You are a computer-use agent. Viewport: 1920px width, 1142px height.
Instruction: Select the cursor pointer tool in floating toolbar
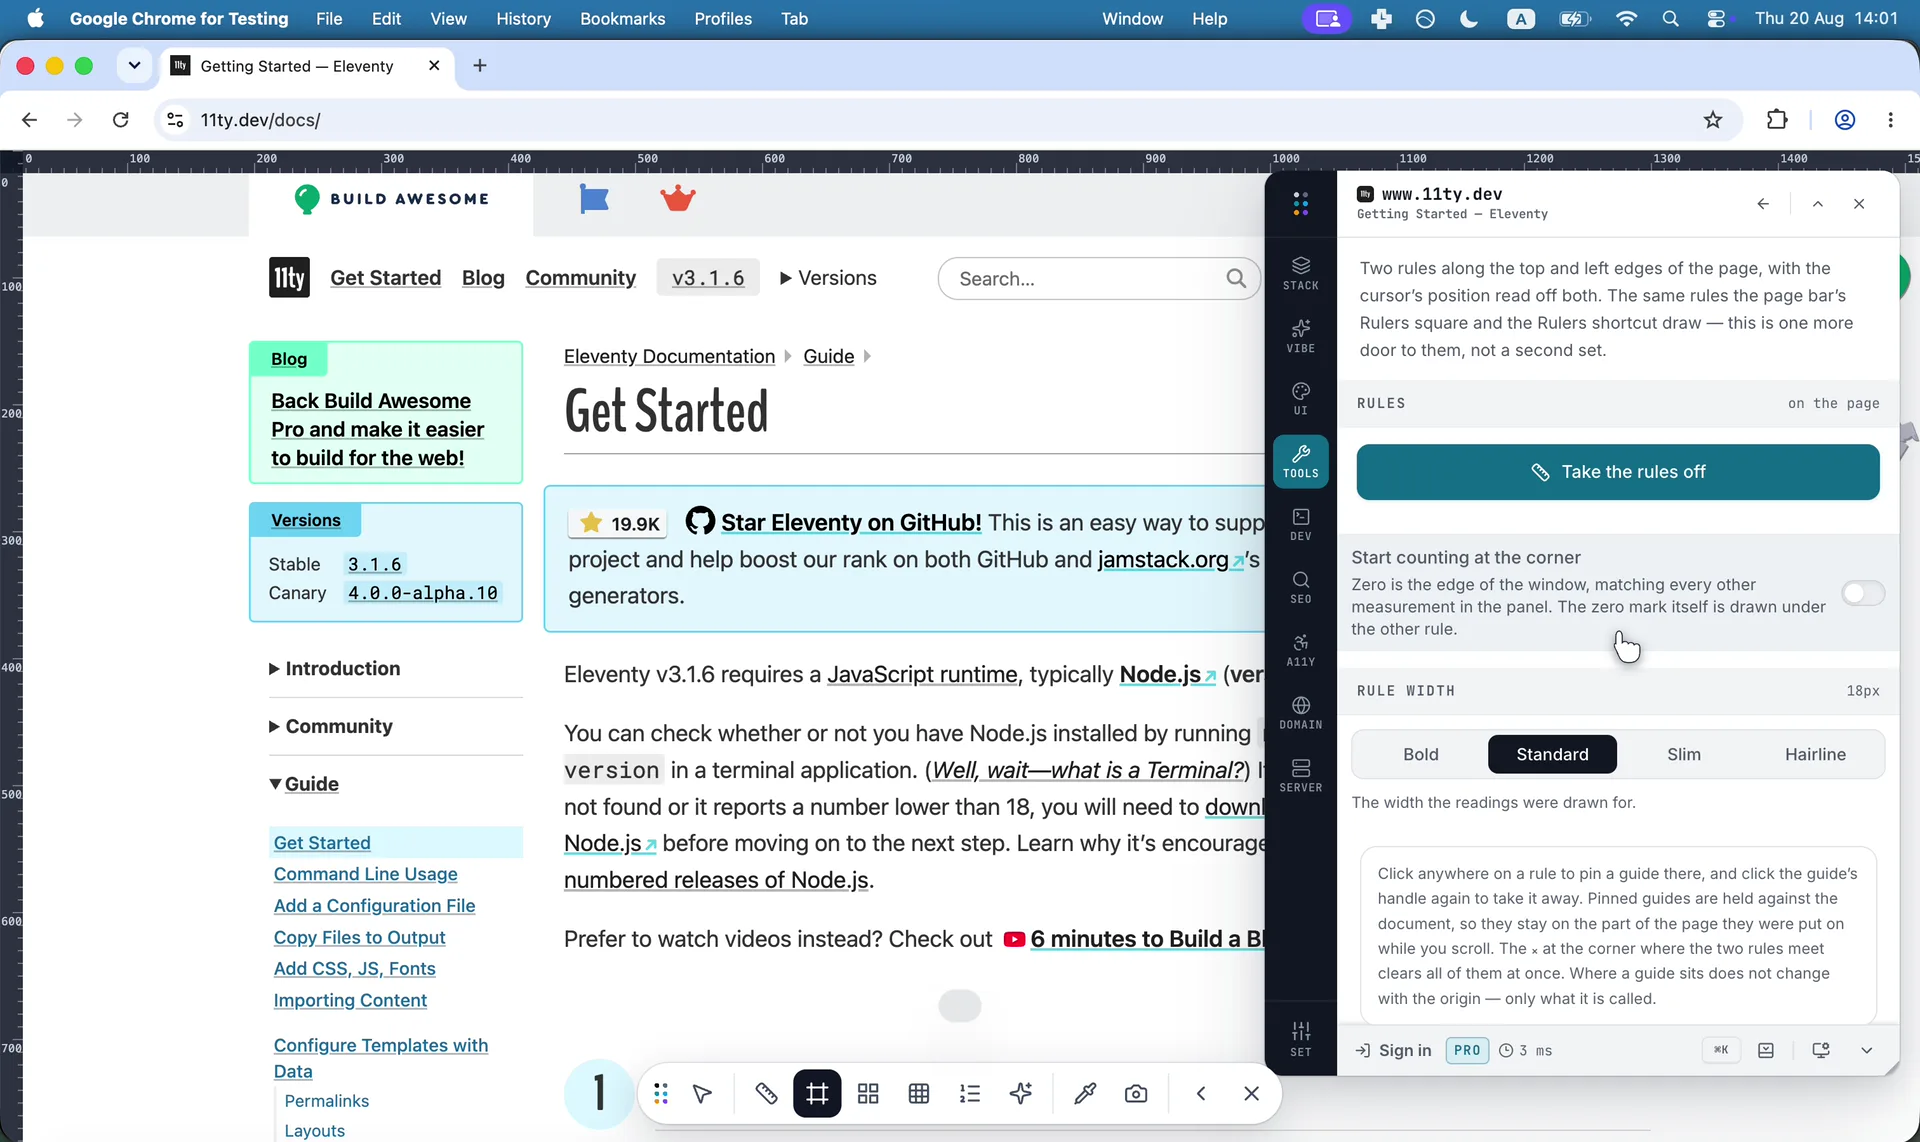point(702,1094)
